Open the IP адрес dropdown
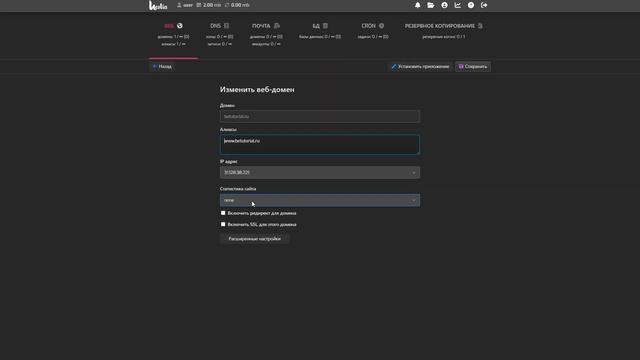Image resolution: width=640 pixels, height=360 pixels. pyautogui.click(x=320, y=173)
